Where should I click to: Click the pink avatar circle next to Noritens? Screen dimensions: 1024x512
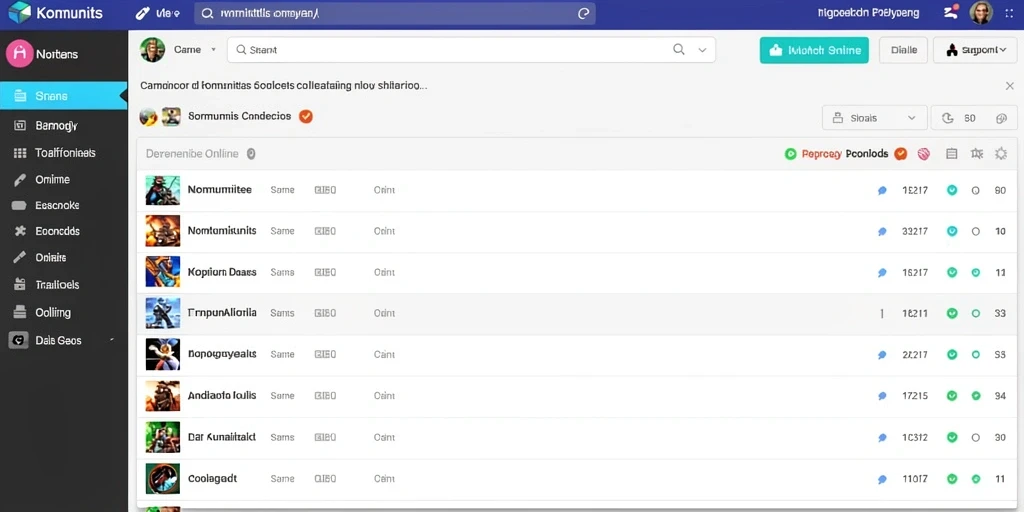pos(19,54)
